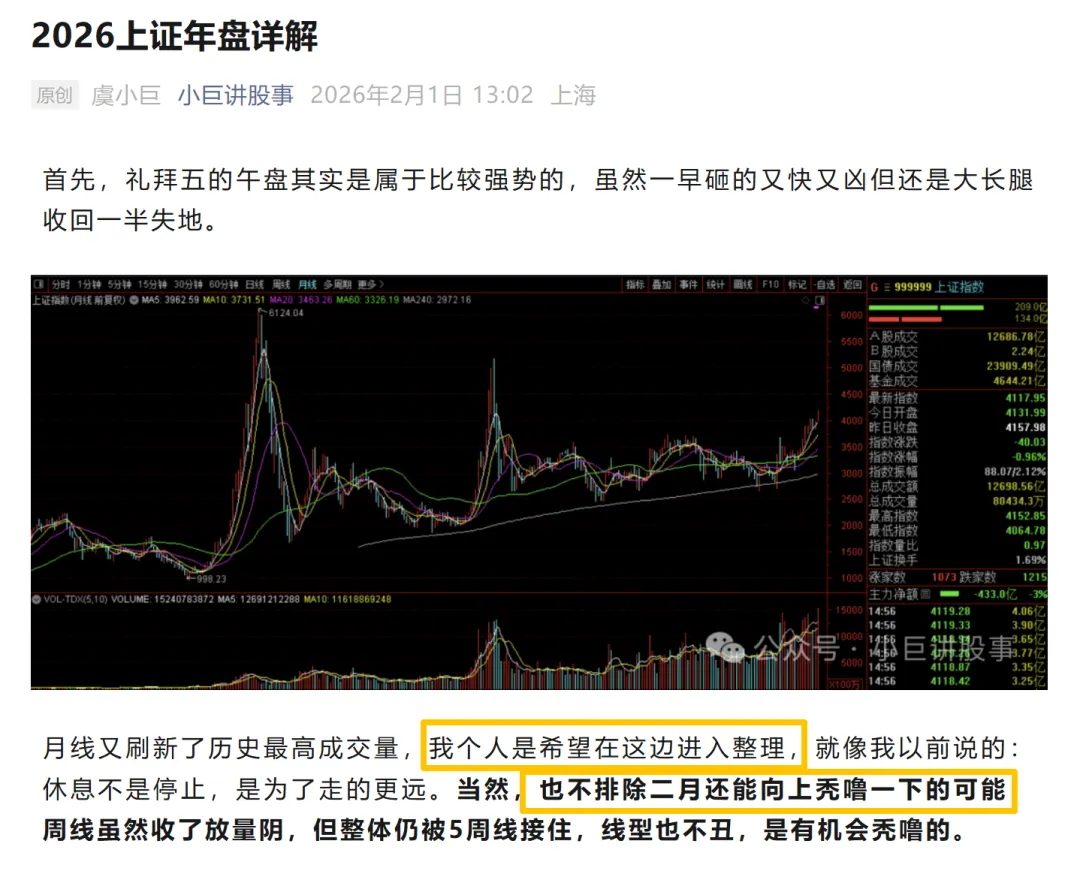
Task: Select the 5分钟 period tab
Action: pyautogui.click(x=119, y=284)
